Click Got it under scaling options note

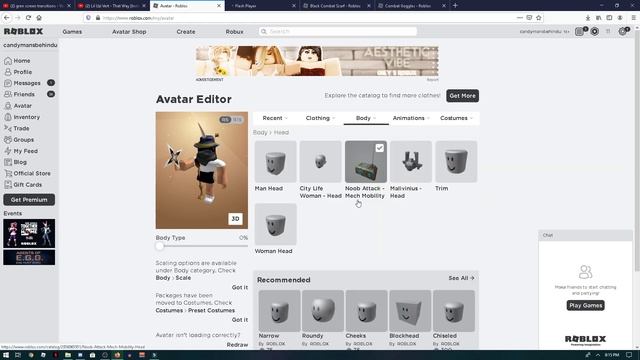pos(240,287)
